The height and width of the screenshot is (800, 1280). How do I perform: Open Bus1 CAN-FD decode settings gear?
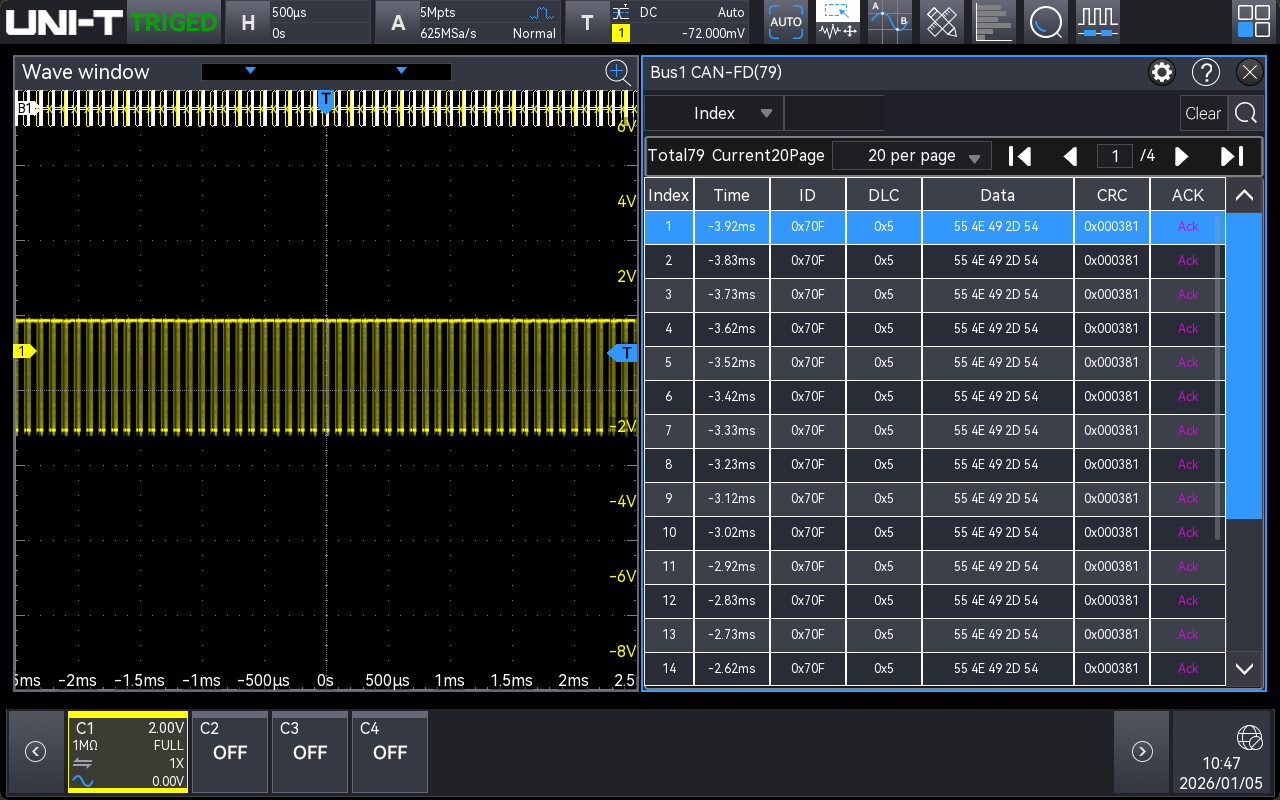pos(1161,72)
